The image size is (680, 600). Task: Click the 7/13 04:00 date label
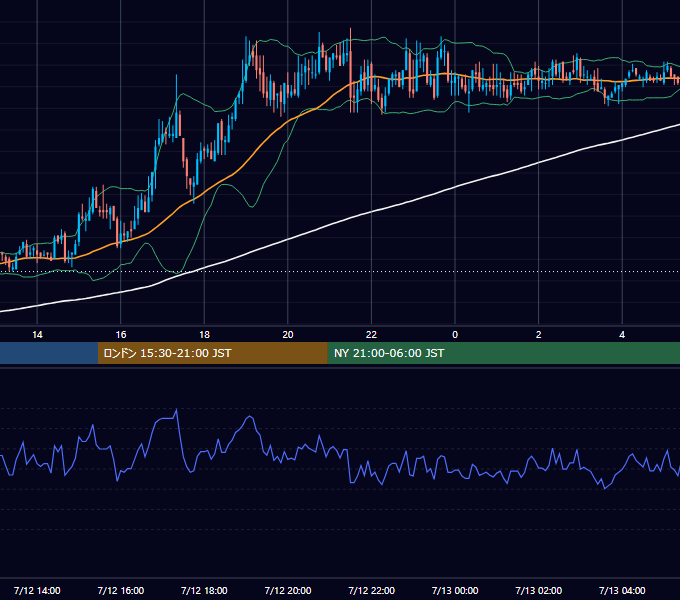(622, 590)
